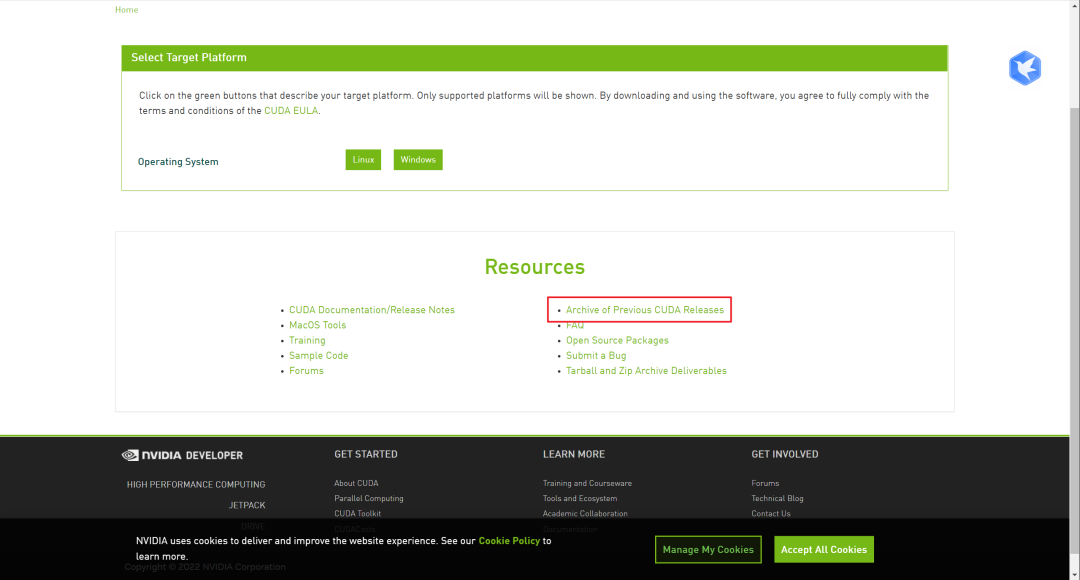The image size is (1080, 580).
Task: Open the Cookie Policy link in banner
Action: coord(509,541)
